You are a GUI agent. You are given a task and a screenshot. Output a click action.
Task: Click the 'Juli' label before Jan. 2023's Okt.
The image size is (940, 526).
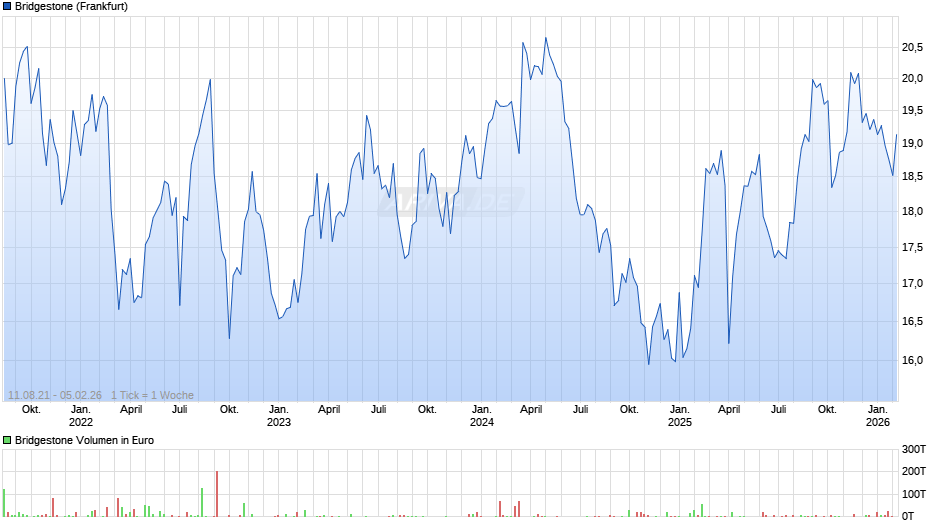[x=180, y=410]
